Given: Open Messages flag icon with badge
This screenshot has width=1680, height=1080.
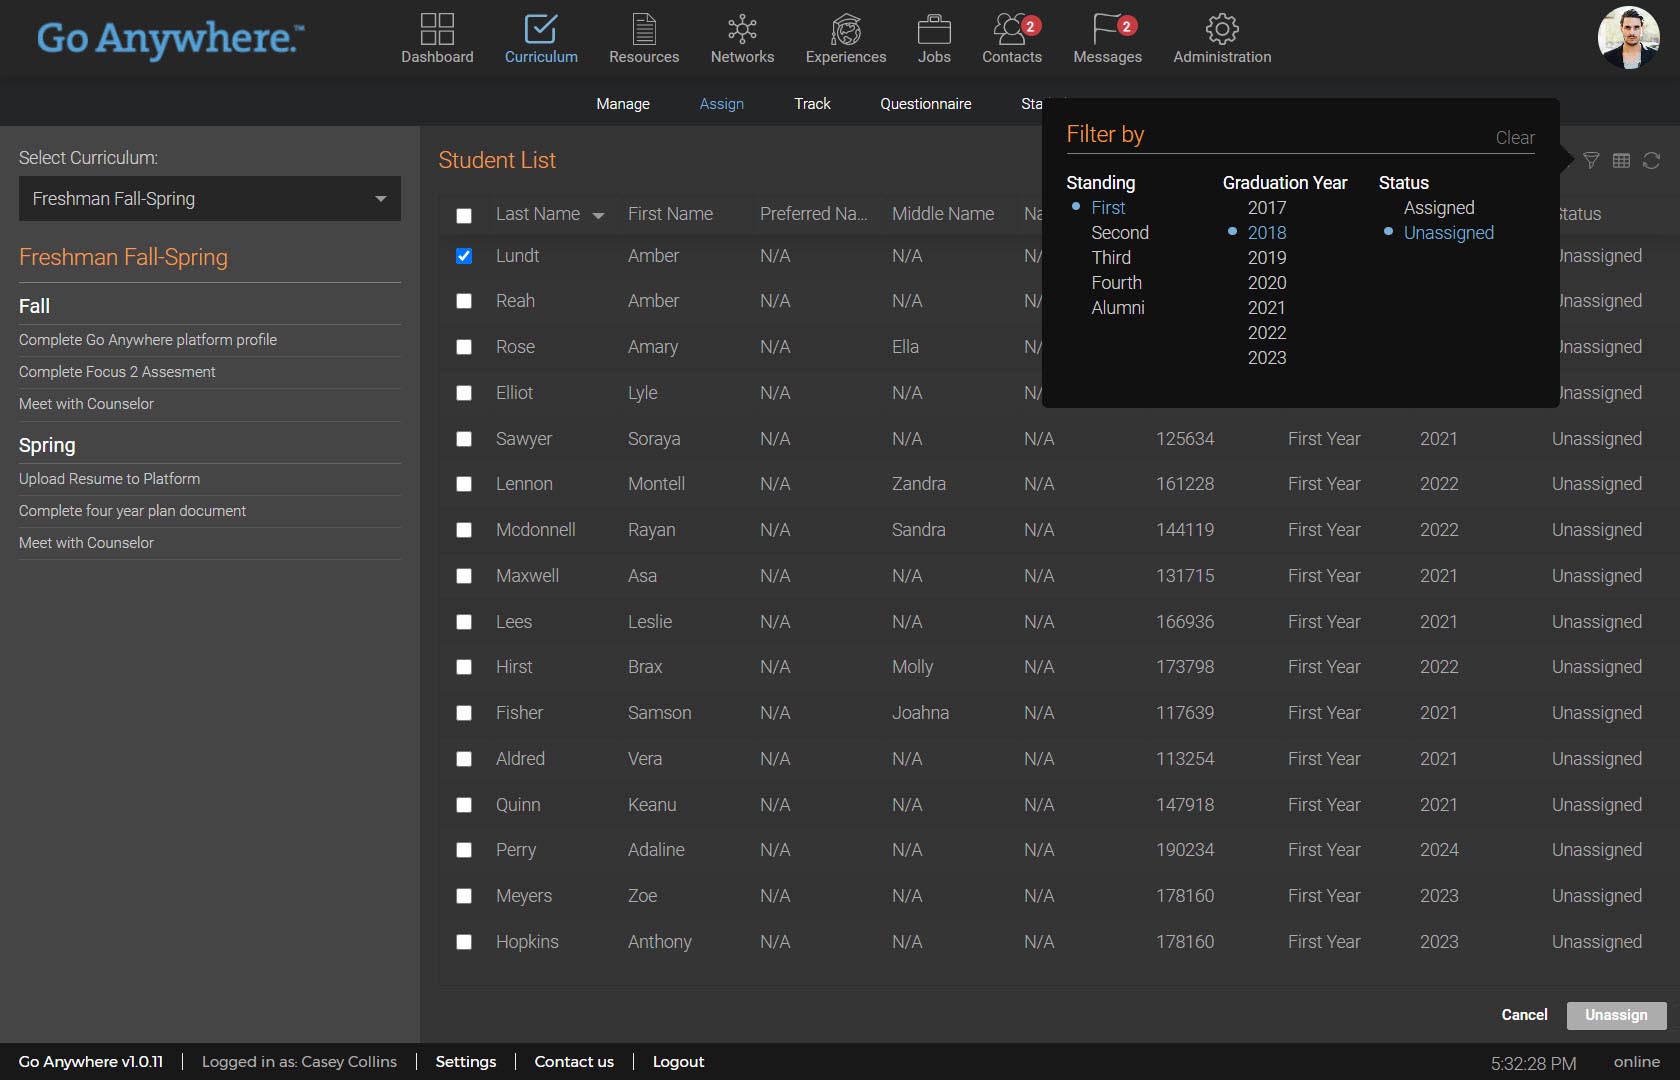Looking at the screenshot, I should click(1107, 29).
